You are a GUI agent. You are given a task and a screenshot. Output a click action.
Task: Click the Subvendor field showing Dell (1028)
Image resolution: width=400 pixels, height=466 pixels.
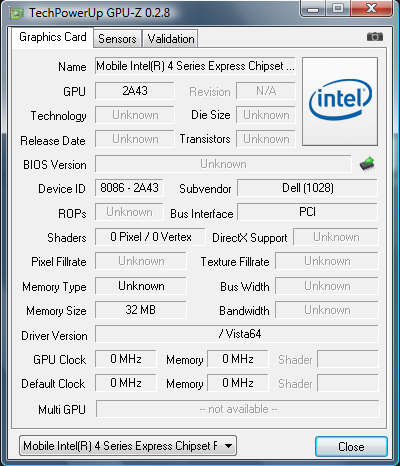point(307,188)
